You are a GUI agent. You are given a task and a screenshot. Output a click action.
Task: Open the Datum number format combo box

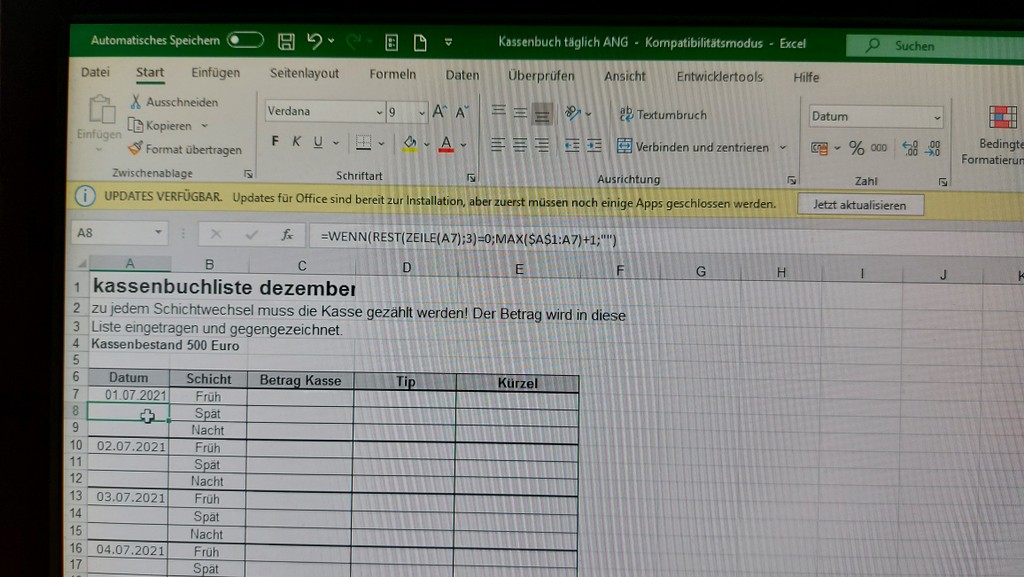876,117
